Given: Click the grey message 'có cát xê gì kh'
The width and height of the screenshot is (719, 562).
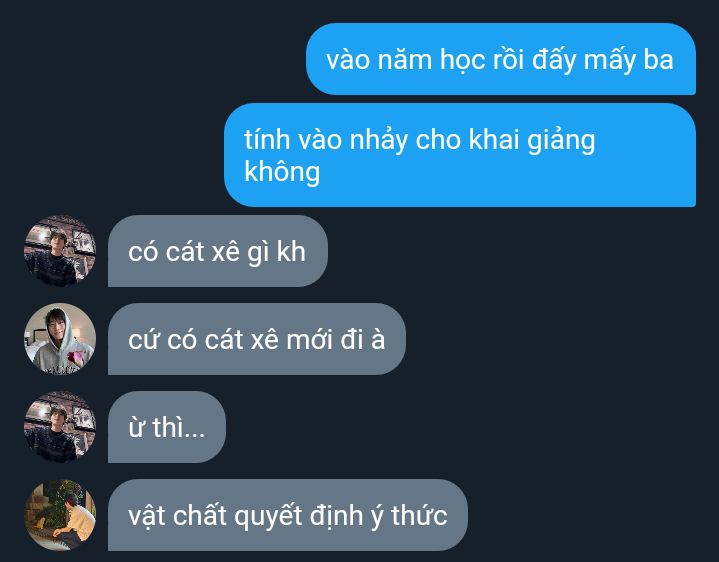Looking at the screenshot, I should coord(218,251).
